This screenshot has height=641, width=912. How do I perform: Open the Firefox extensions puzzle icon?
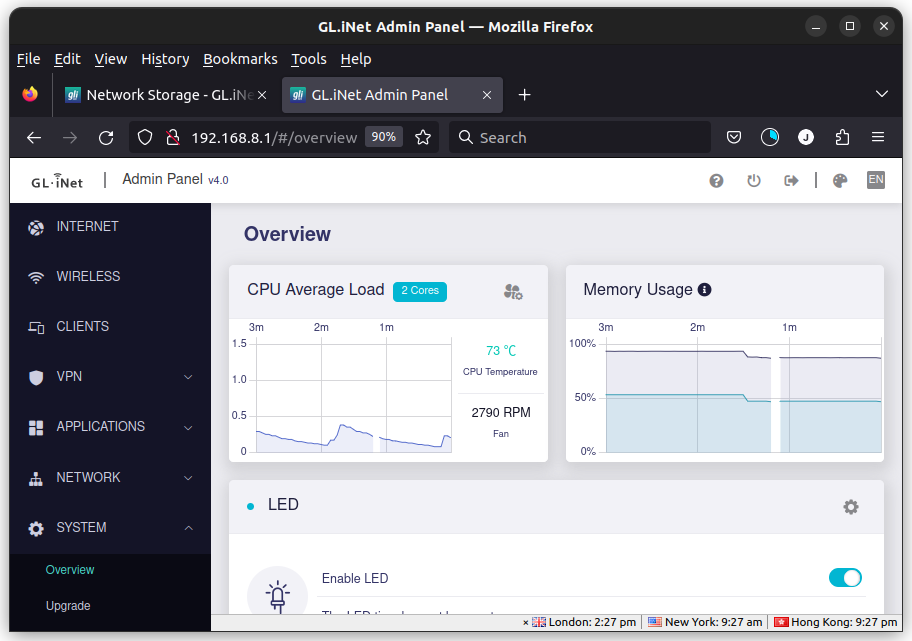coord(842,137)
